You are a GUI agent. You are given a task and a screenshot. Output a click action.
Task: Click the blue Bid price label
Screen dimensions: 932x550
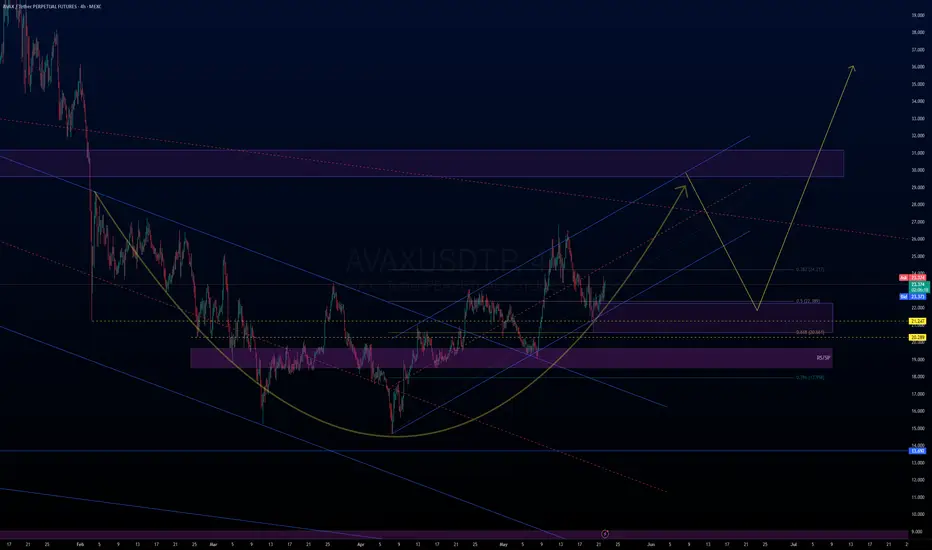(912, 296)
